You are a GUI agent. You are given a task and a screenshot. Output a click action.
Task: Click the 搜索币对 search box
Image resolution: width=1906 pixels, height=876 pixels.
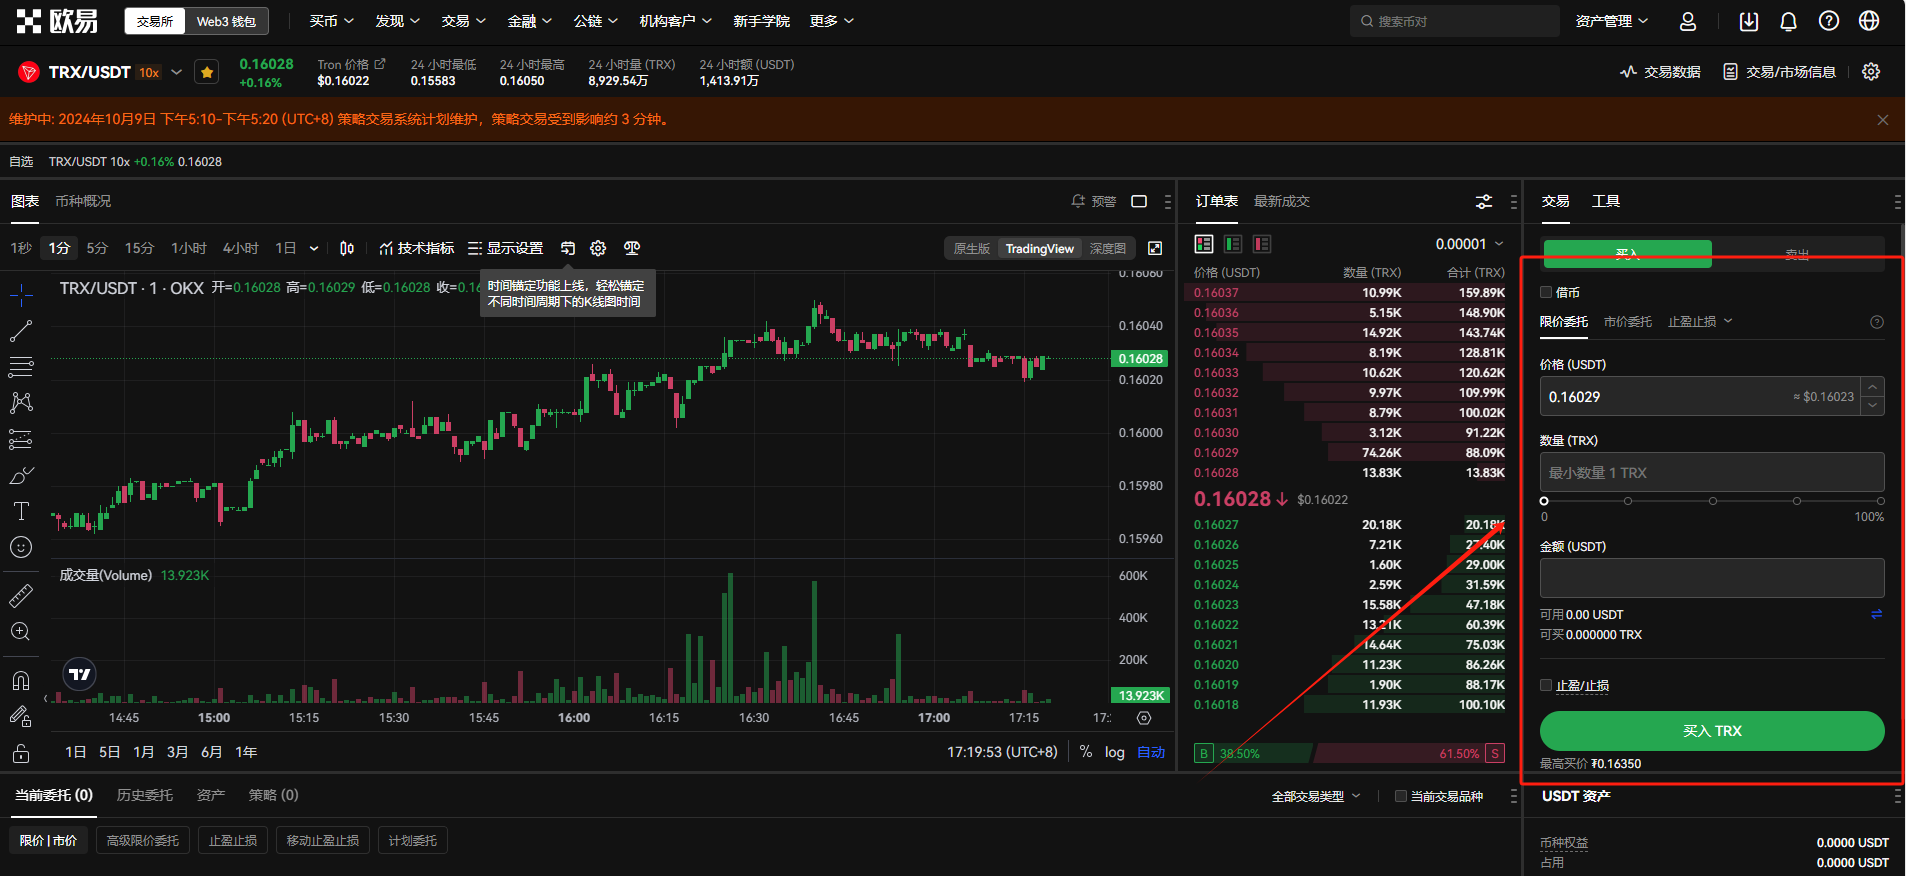pos(1454,21)
